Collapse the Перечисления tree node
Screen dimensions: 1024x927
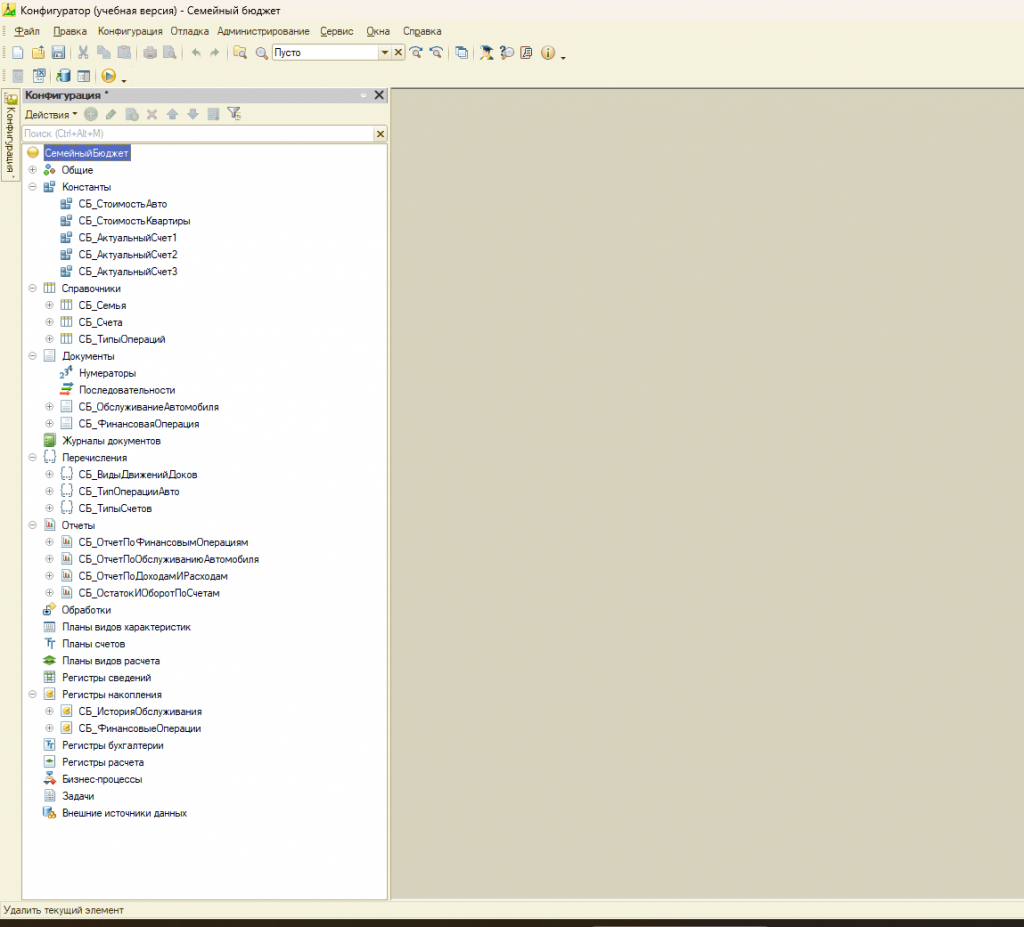(x=32, y=457)
